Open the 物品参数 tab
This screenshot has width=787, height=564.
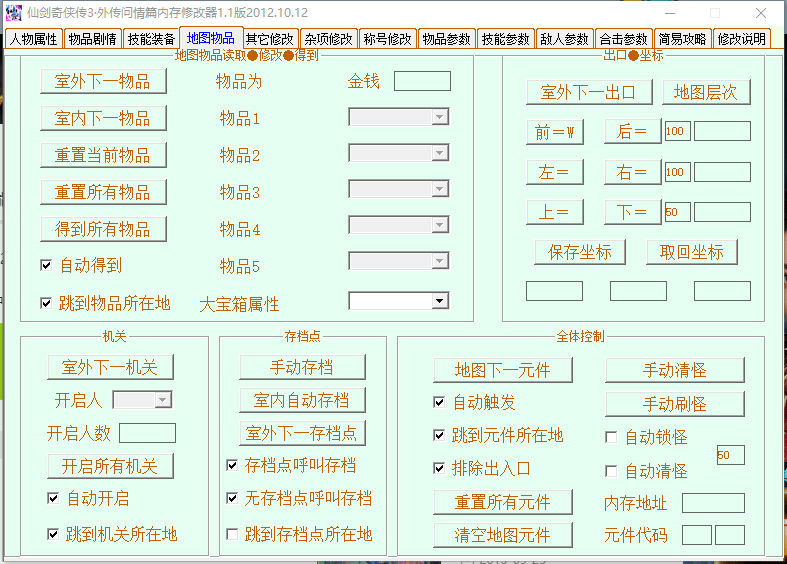[x=446, y=39]
